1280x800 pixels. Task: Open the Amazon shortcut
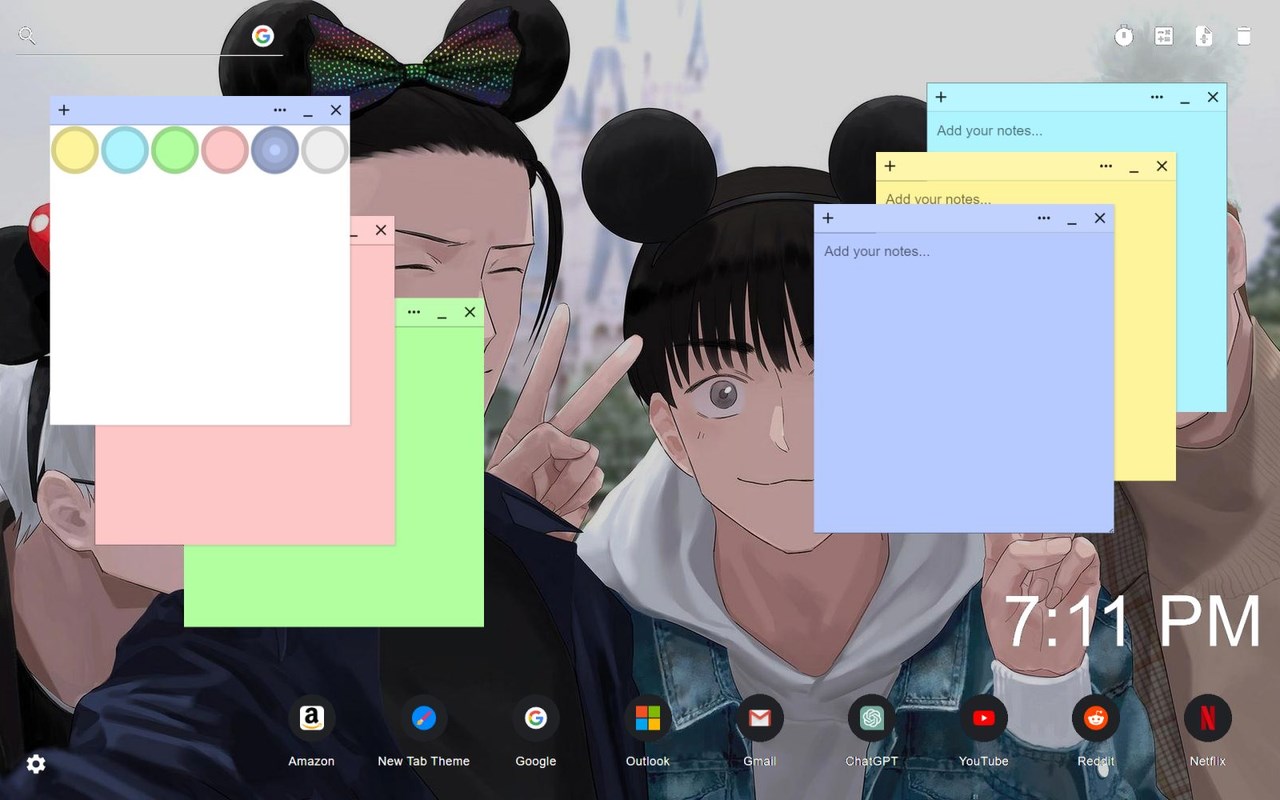pos(311,718)
